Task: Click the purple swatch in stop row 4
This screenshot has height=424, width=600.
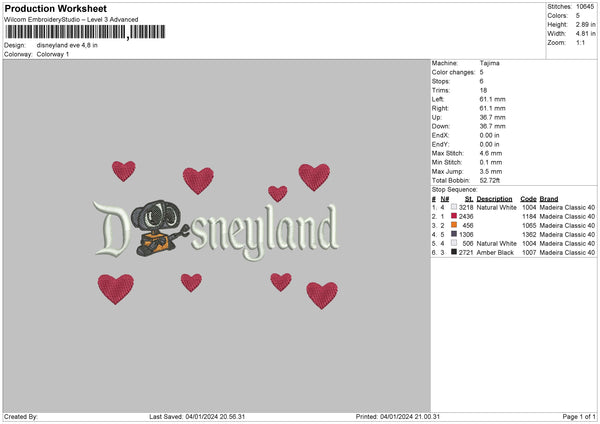Action: [x=454, y=234]
